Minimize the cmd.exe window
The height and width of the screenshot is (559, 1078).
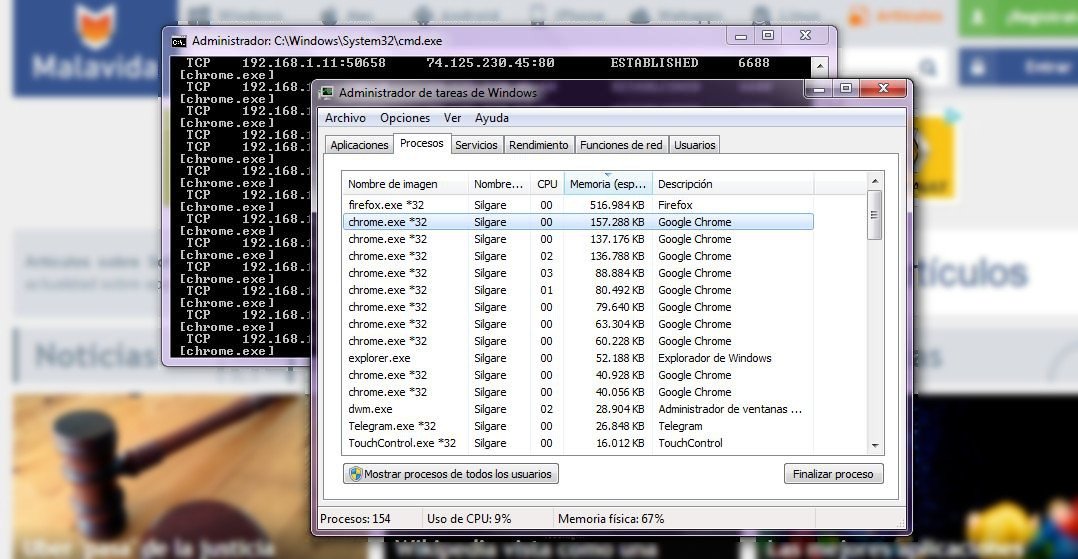[x=741, y=36]
